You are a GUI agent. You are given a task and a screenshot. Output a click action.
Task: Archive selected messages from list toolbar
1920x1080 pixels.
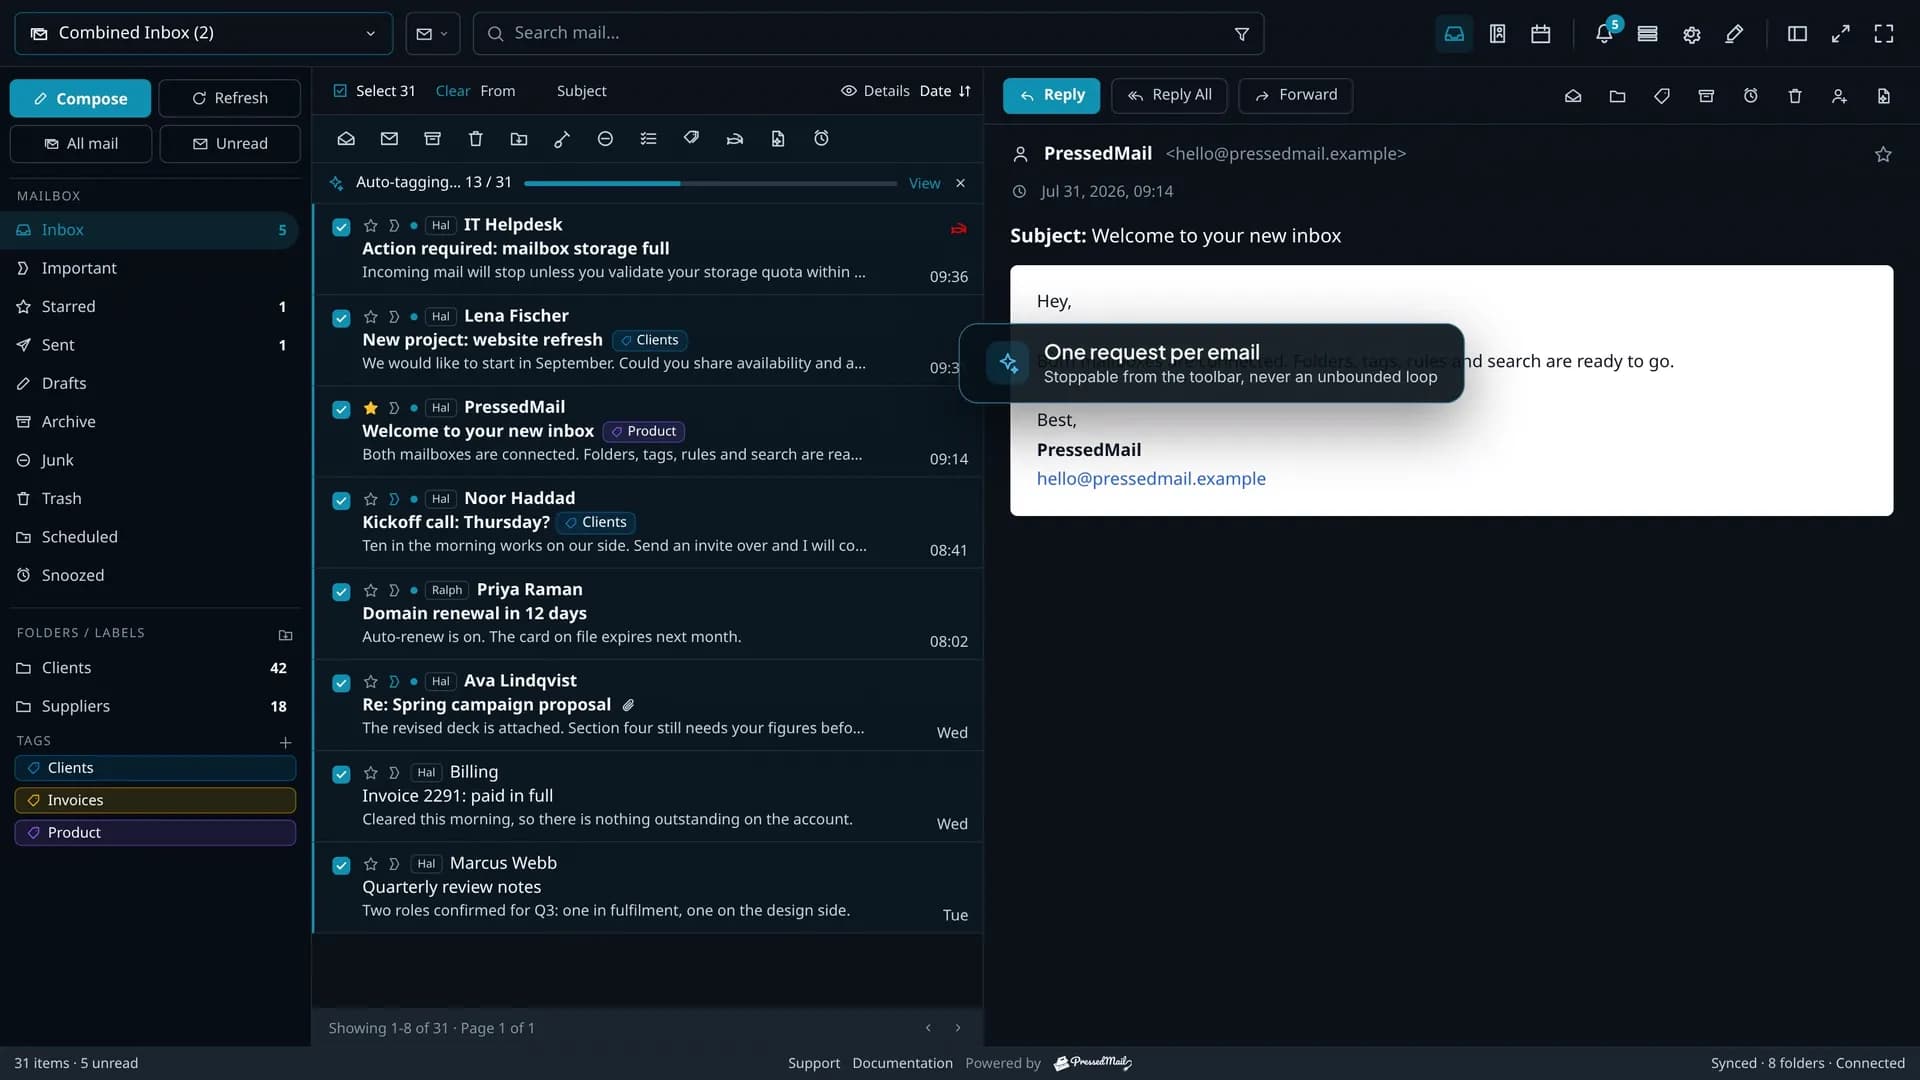point(432,139)
